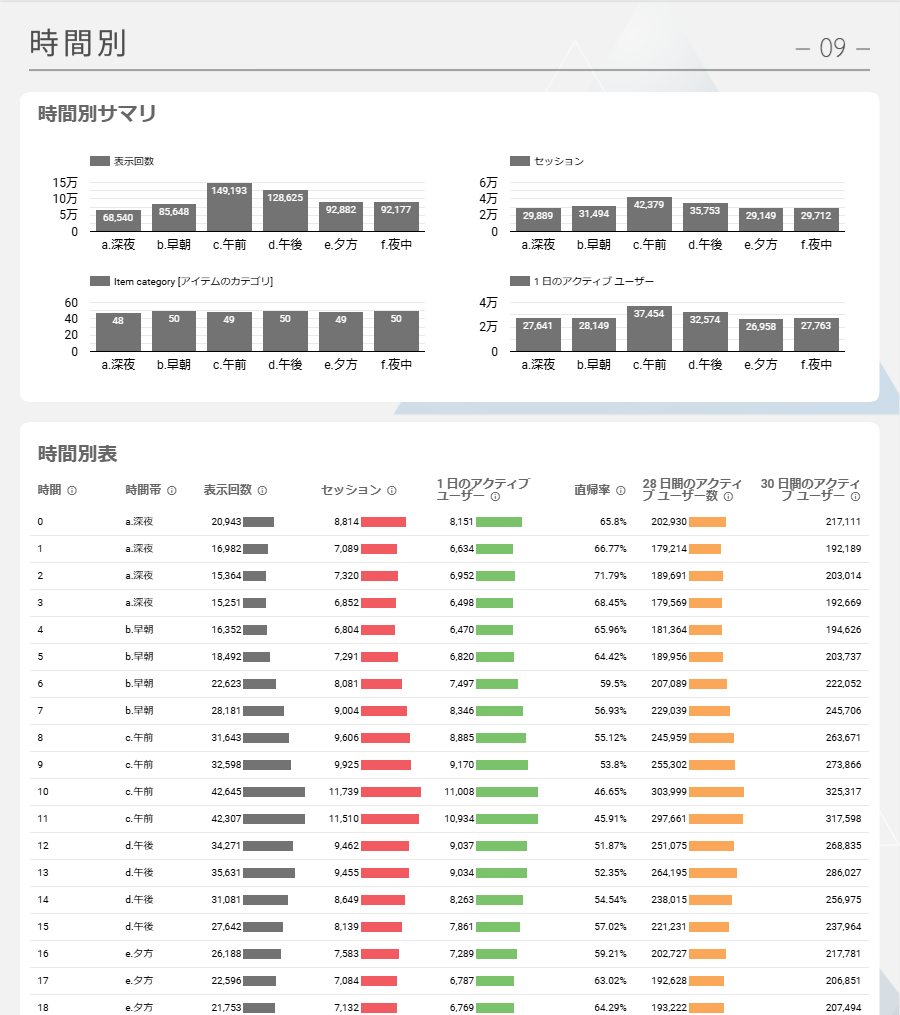Image resolution: width=900 pixels, height=1015 pixels.
Task: Select the 128,625 bar in 表示回数 chart
Action: 285,210
